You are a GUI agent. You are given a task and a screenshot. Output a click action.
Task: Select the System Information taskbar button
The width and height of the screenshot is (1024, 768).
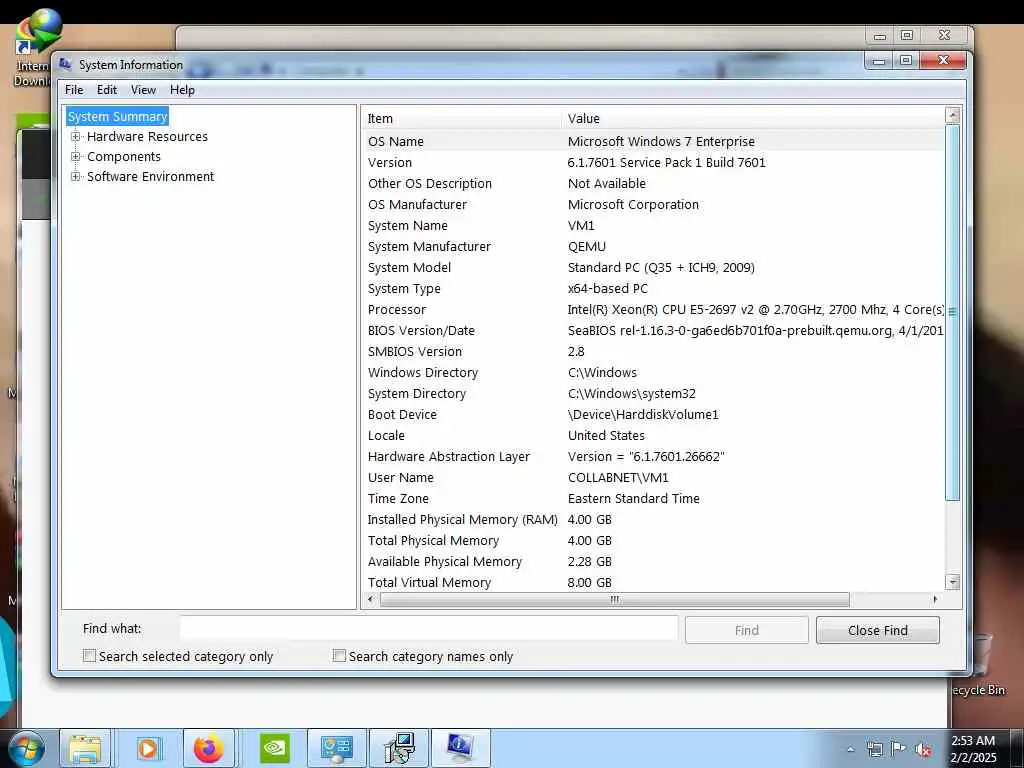[460, 748]
